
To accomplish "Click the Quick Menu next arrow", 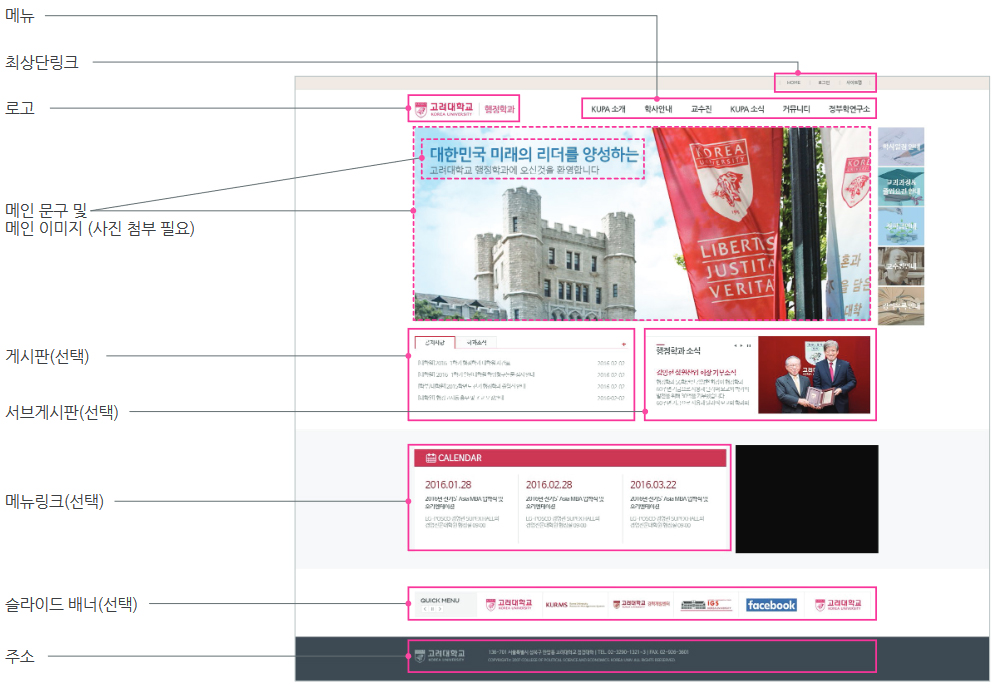I will coord(440,609).
